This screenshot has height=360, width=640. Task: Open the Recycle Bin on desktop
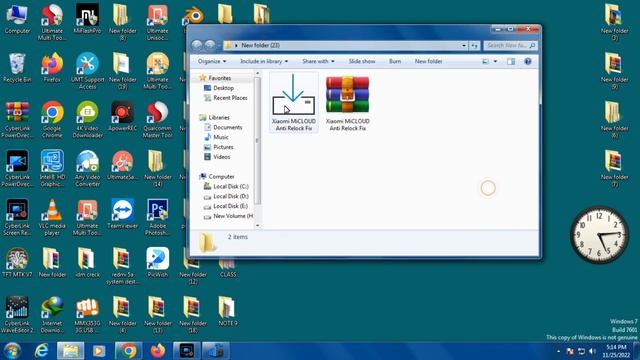click(17, 68)
